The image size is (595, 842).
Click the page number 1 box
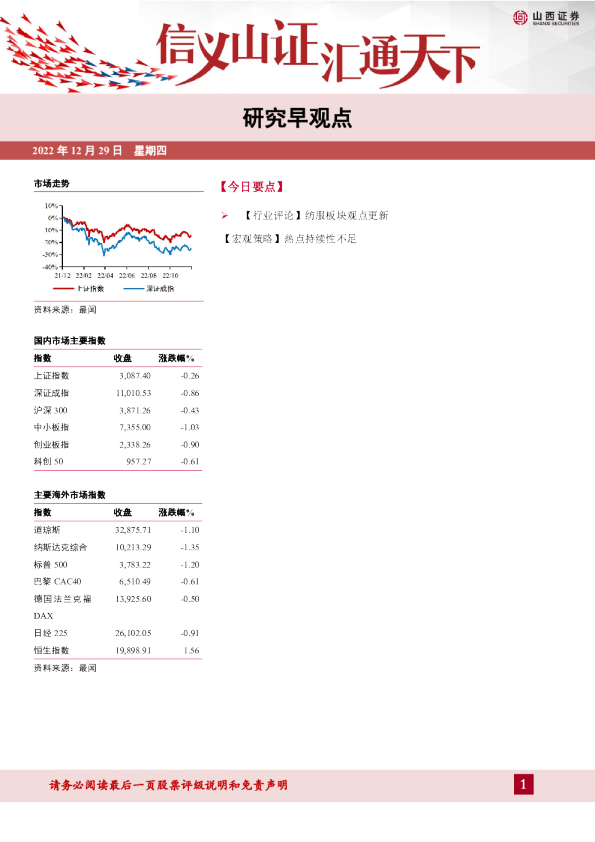pyautogui.click(x=524, y=785)
